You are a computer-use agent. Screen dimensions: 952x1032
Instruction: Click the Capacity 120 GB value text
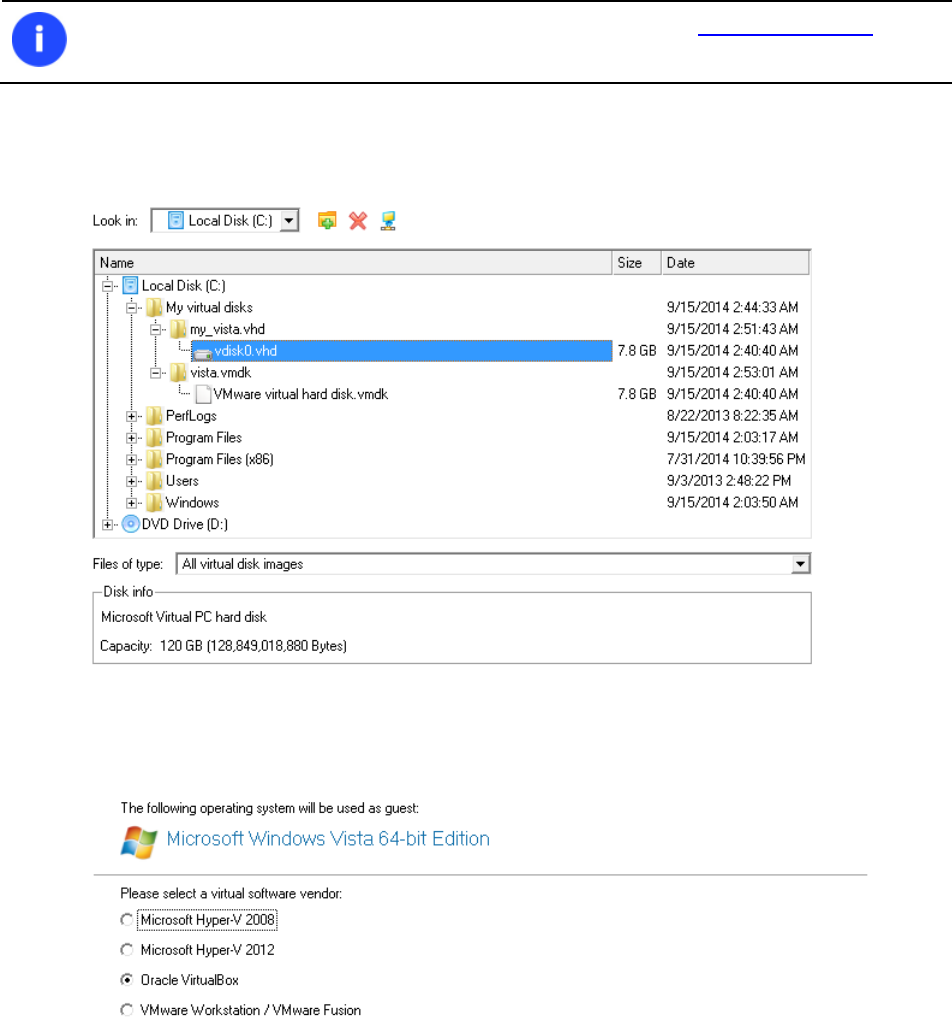(253, 646)
